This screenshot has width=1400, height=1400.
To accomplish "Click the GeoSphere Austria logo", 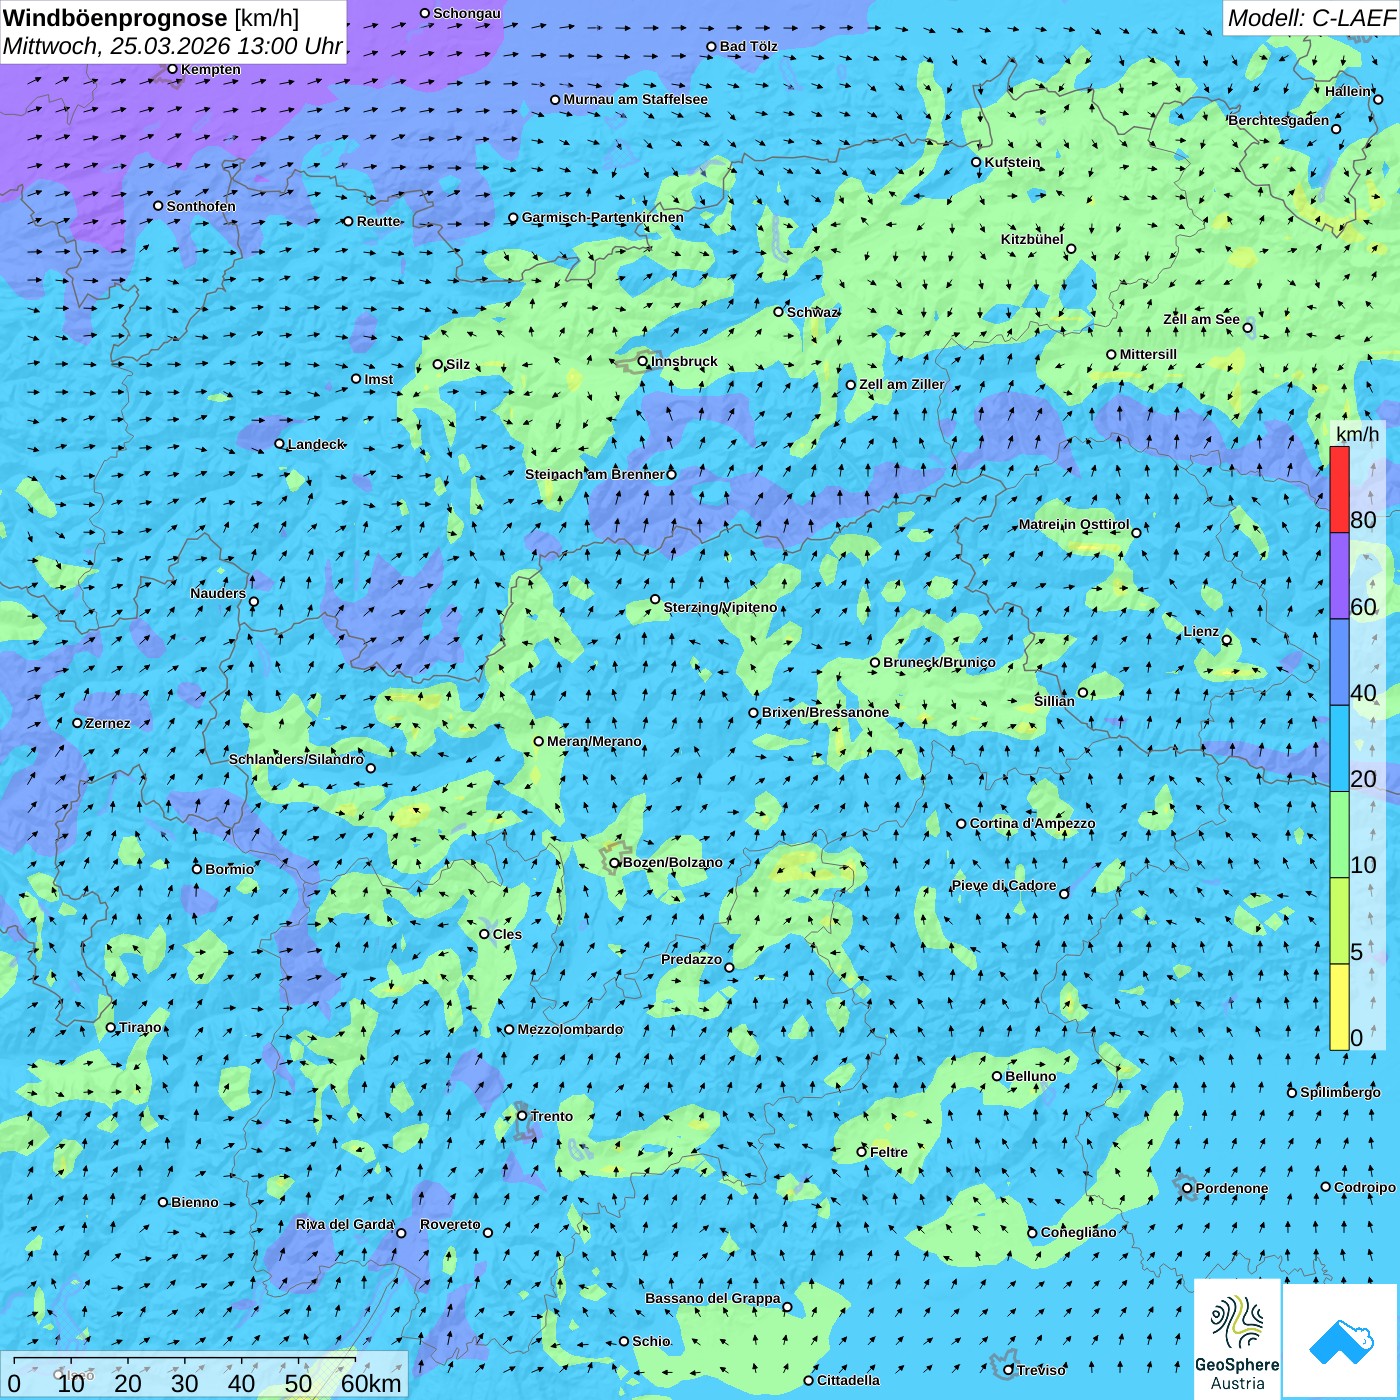I will (x=1237, y=1340).
